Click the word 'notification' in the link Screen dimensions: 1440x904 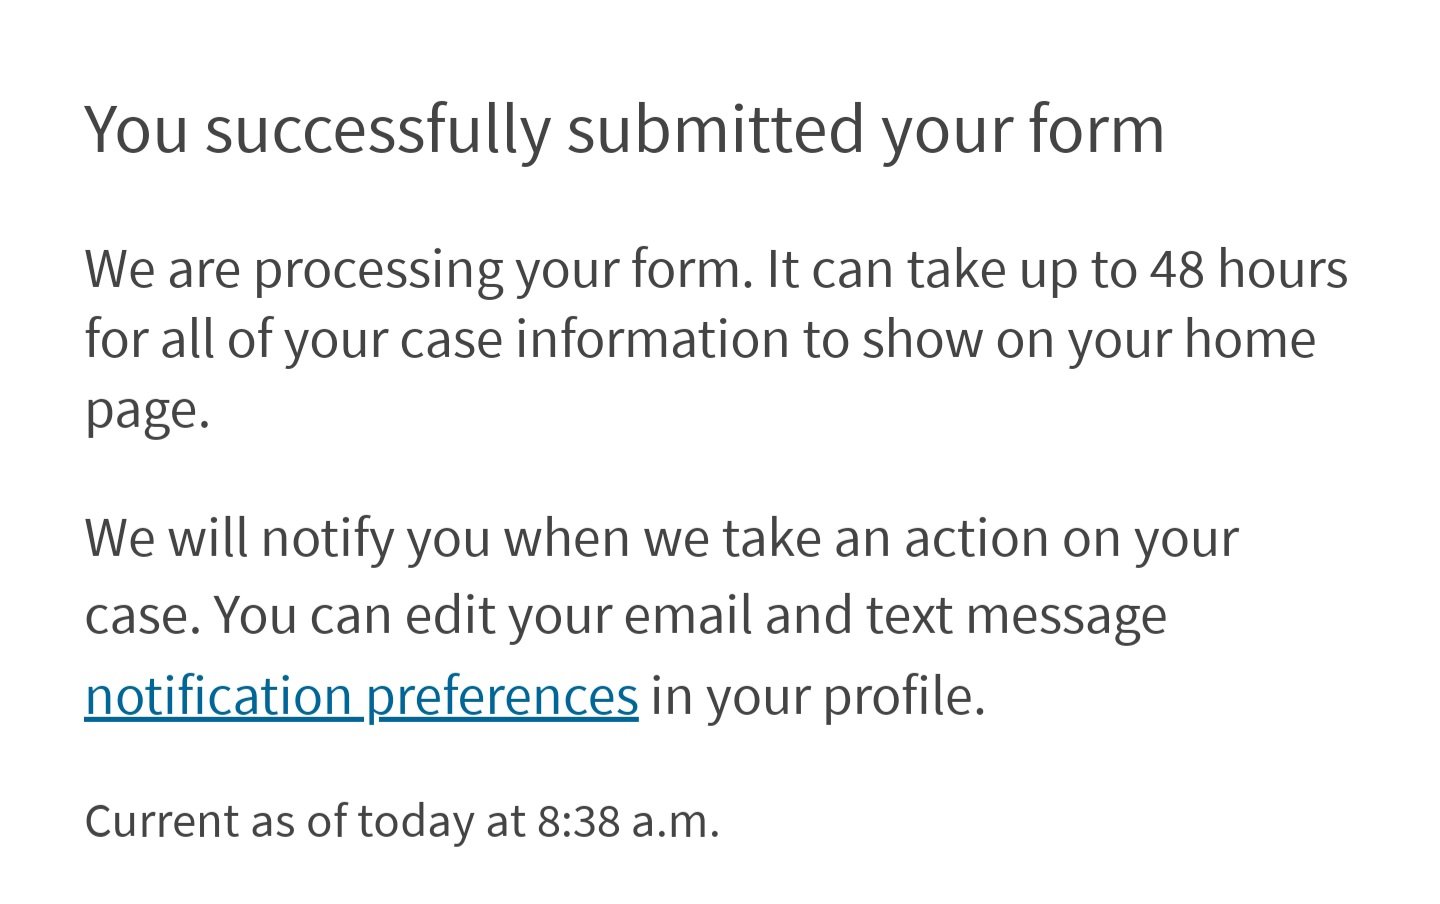218,697
